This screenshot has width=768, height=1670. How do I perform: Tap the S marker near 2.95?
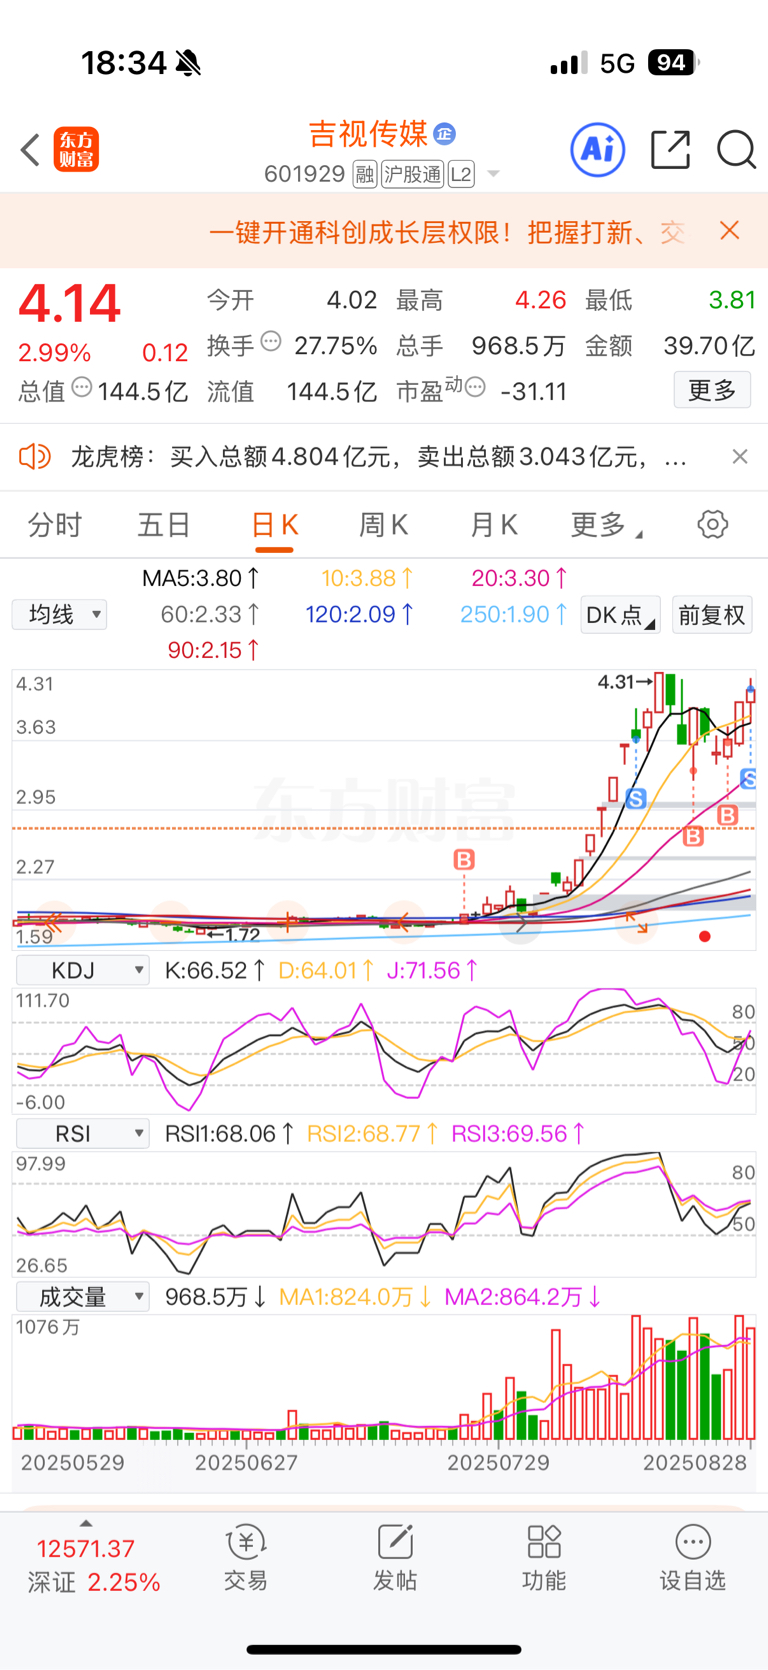[x=635, y=798]
